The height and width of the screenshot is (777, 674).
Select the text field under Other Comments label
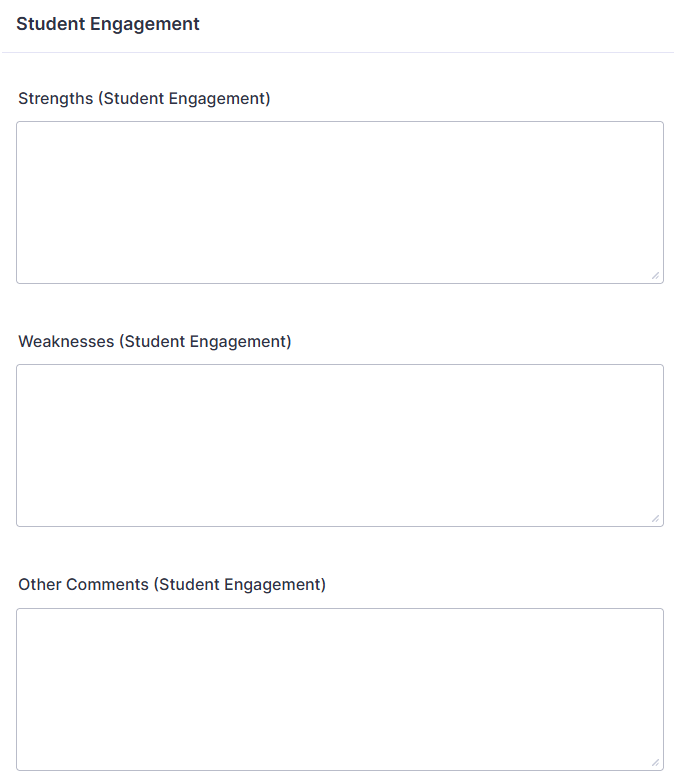click(340, 689)
